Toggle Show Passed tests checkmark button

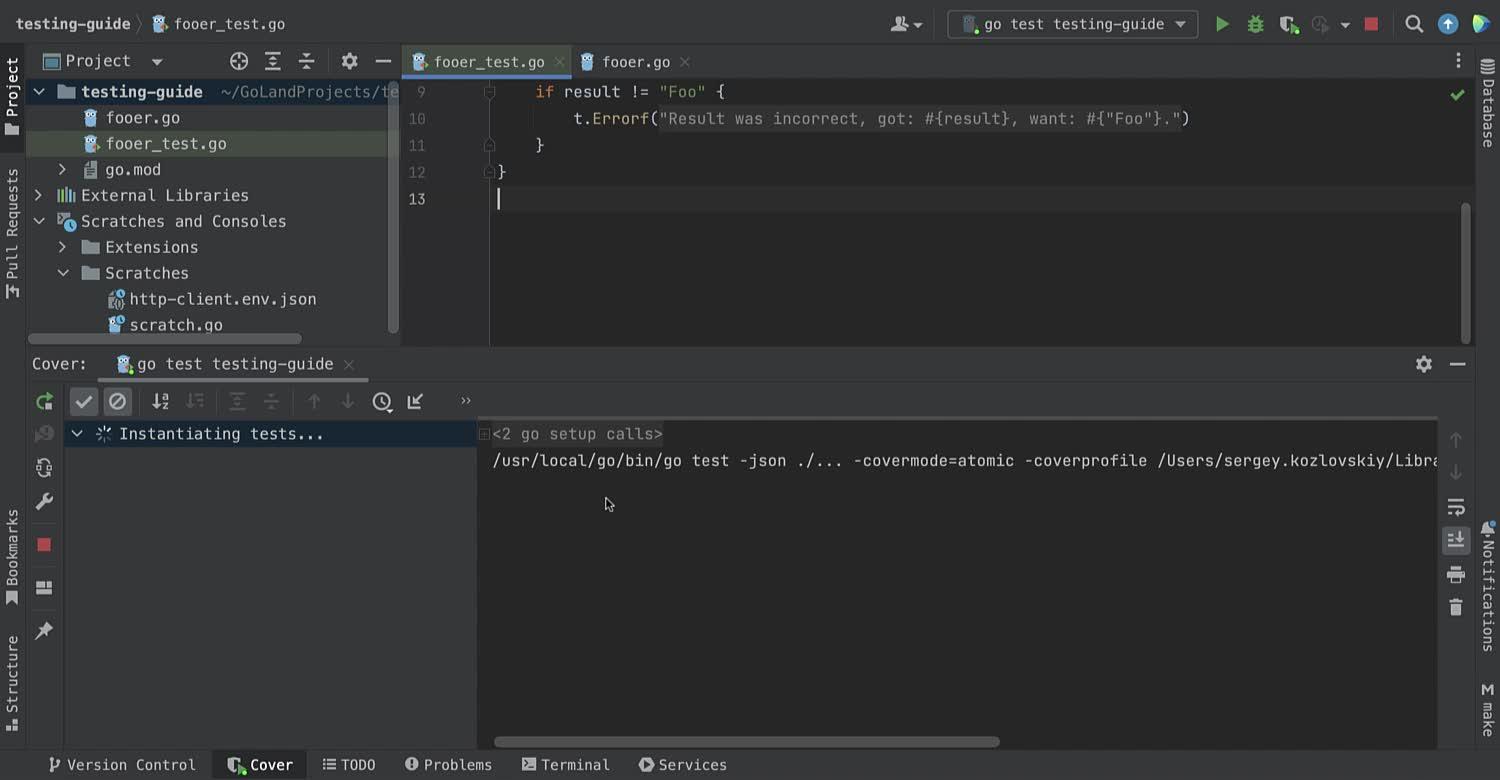pyautogui.click(x=84, y=402)
